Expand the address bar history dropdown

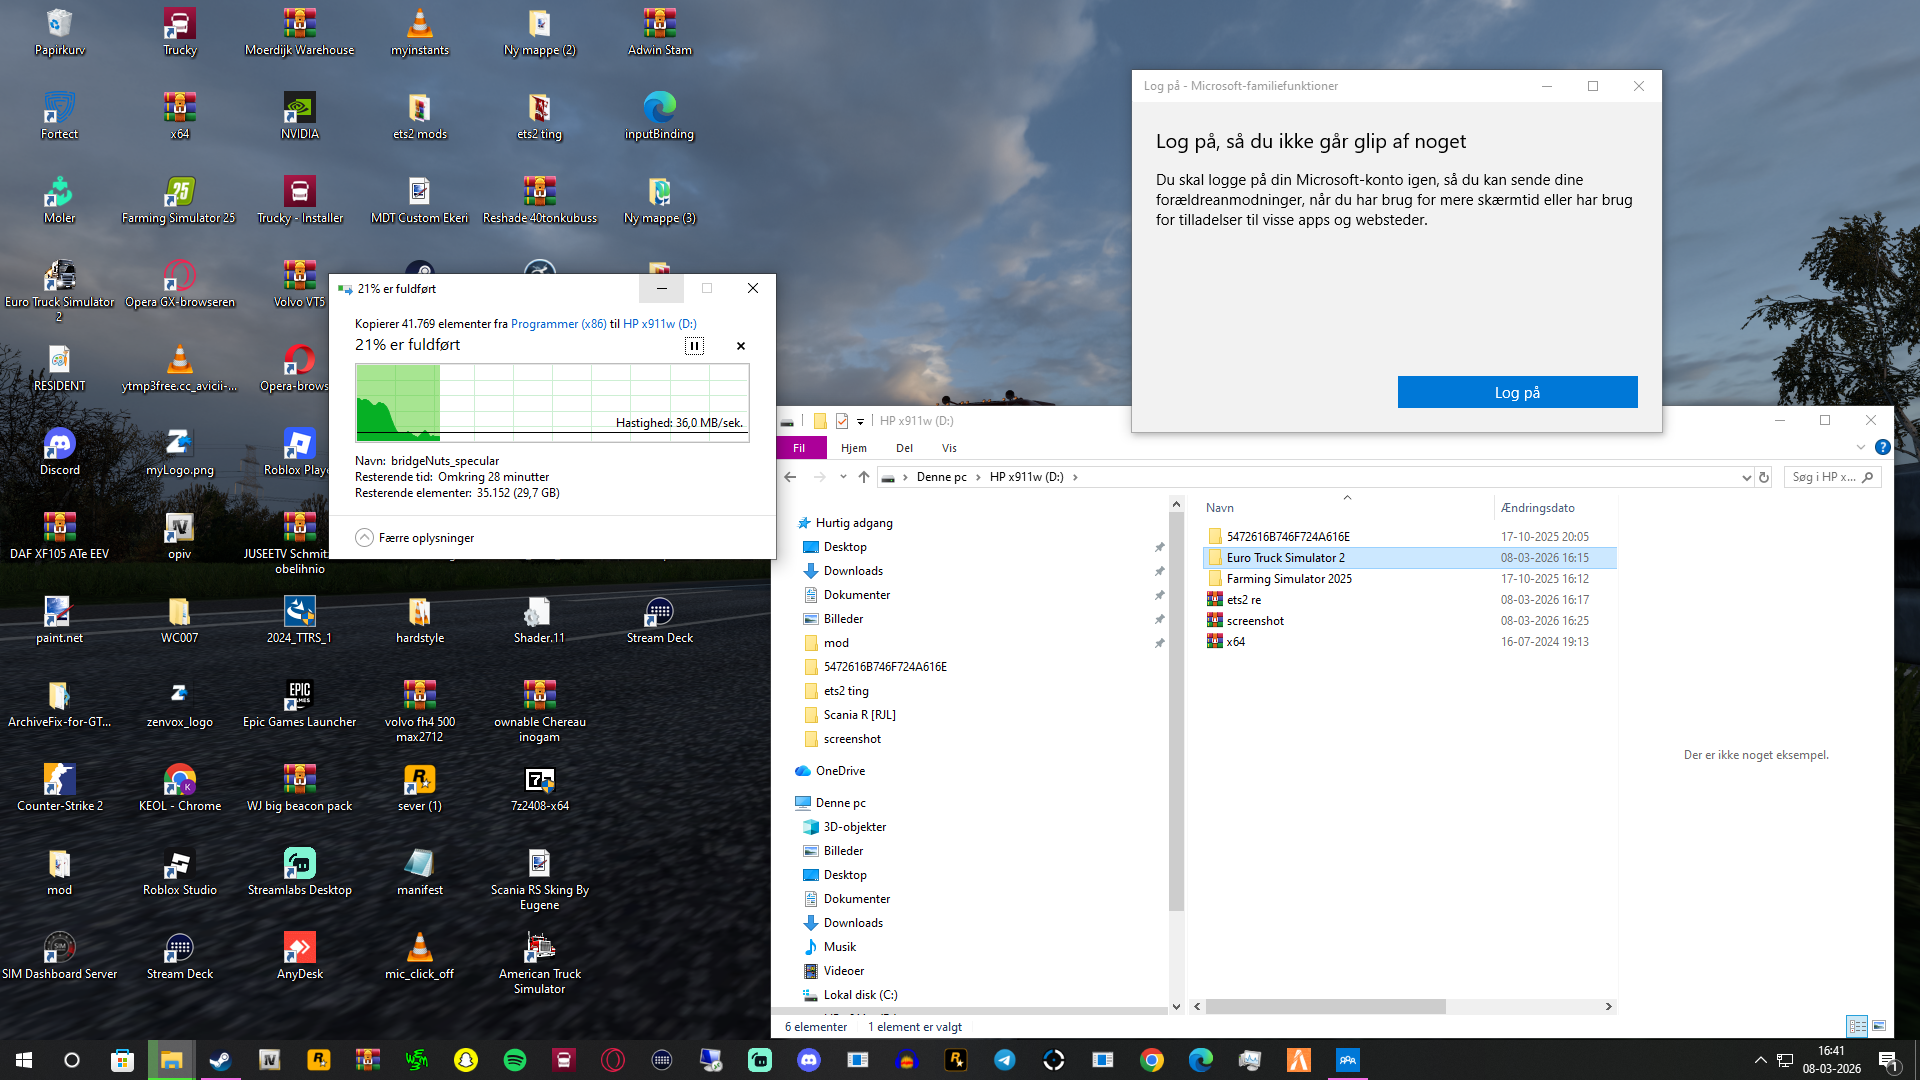1746,477
